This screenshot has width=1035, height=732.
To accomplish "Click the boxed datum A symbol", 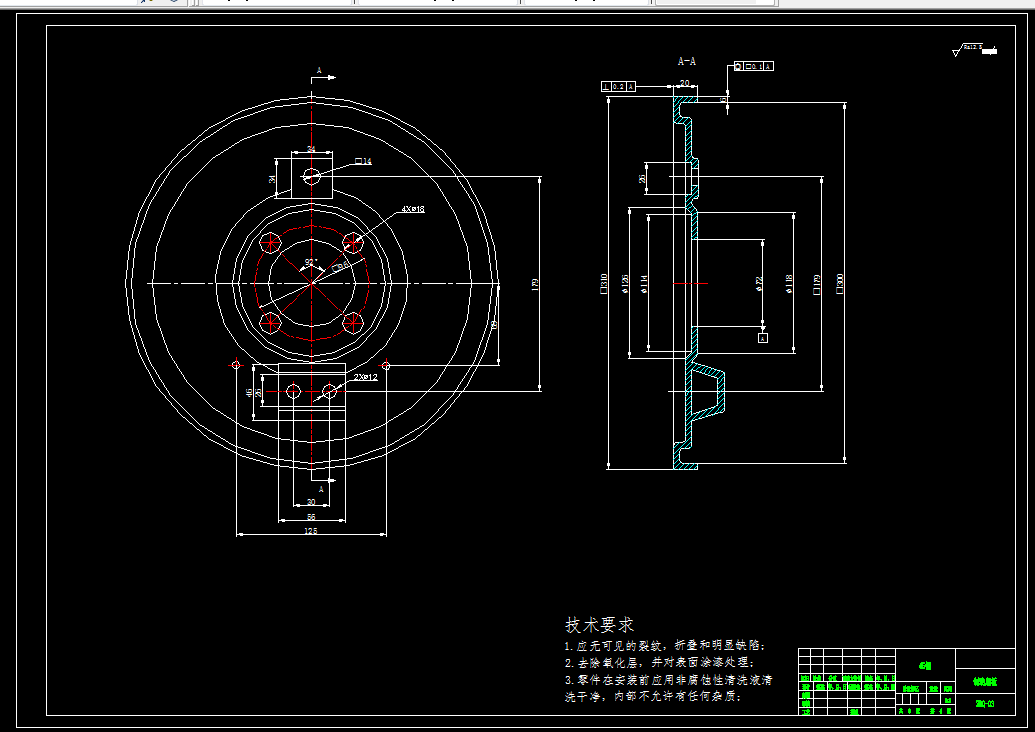I will pyautogui.click(x=763, y=338).
